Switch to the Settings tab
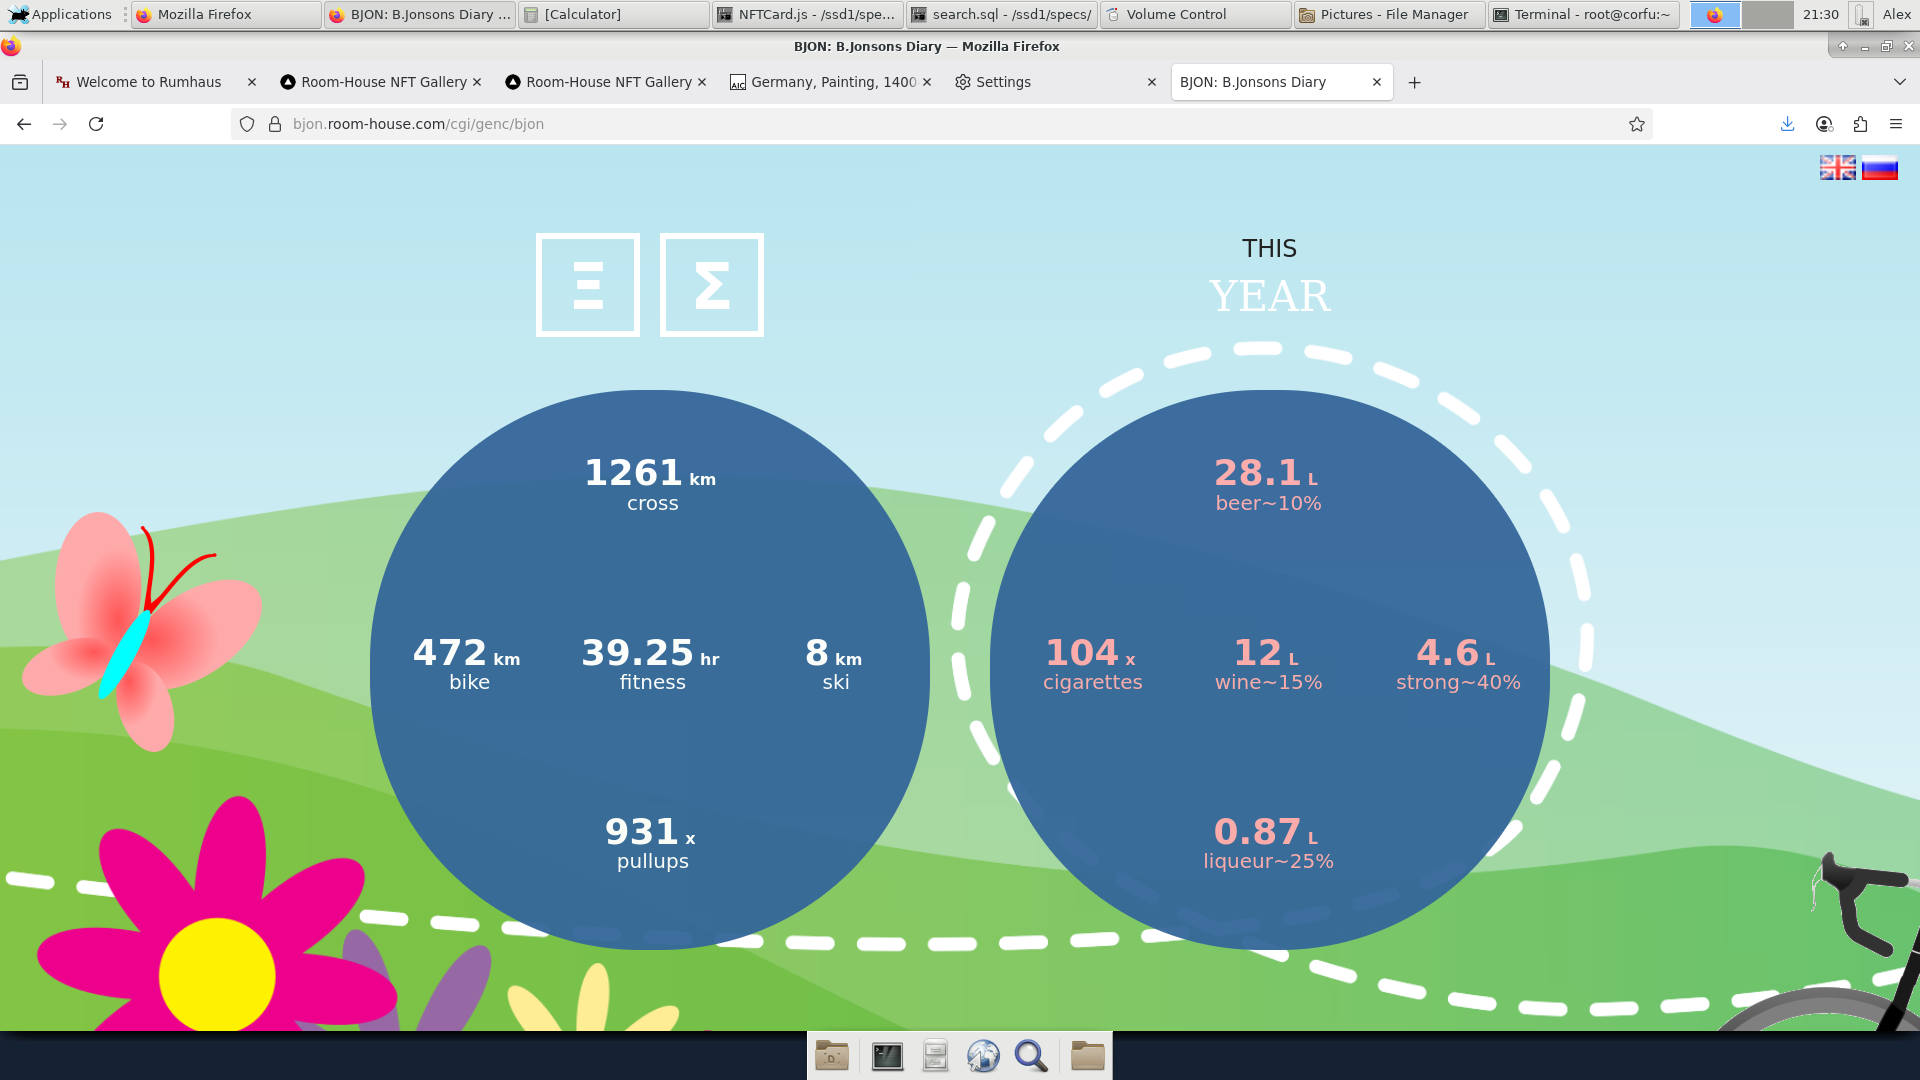Screen dimensions: 1920x1080 (1003, 82)
